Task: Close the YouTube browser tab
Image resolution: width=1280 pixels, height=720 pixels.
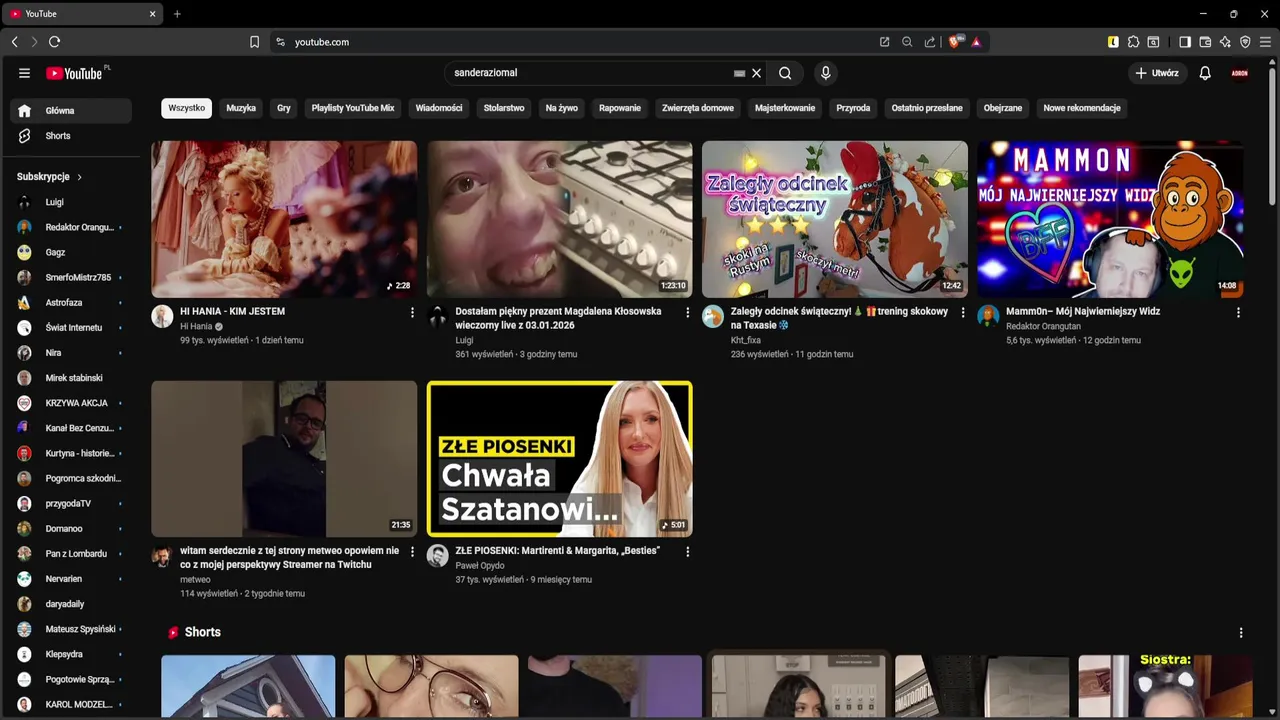Action: (x=153, y=14)
